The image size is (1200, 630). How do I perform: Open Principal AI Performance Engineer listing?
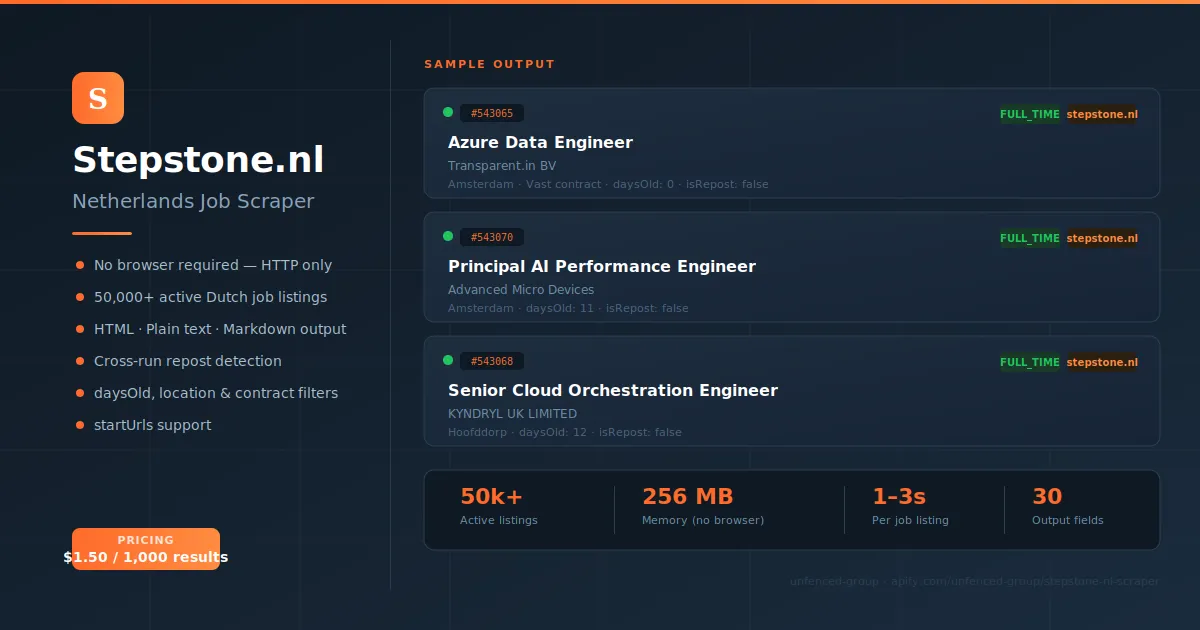click(601, 266)
